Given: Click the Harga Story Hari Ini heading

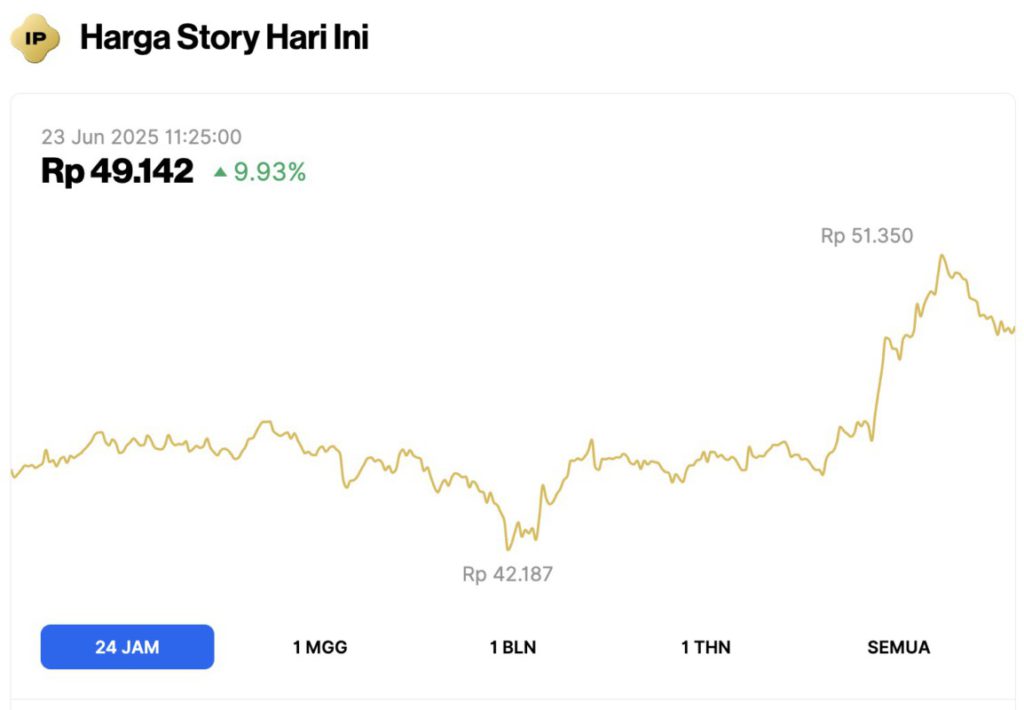Looking at the screenshot, I should coord(224,39).
